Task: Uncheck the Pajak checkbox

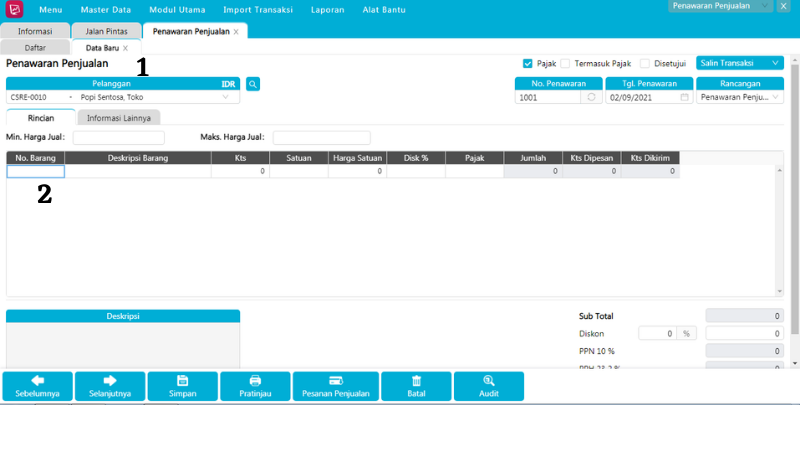Action: pos(528,63)
